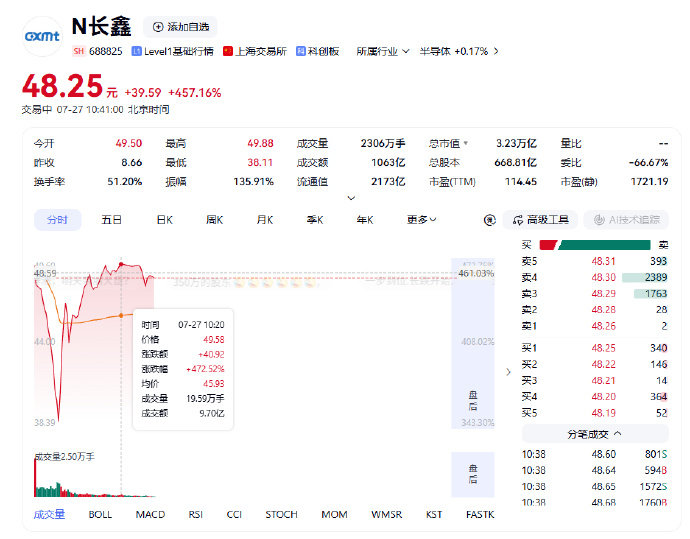Click the trade row at 48.65 1572S
The width and height of the screenshot is (690, 539).
[595, 487]
